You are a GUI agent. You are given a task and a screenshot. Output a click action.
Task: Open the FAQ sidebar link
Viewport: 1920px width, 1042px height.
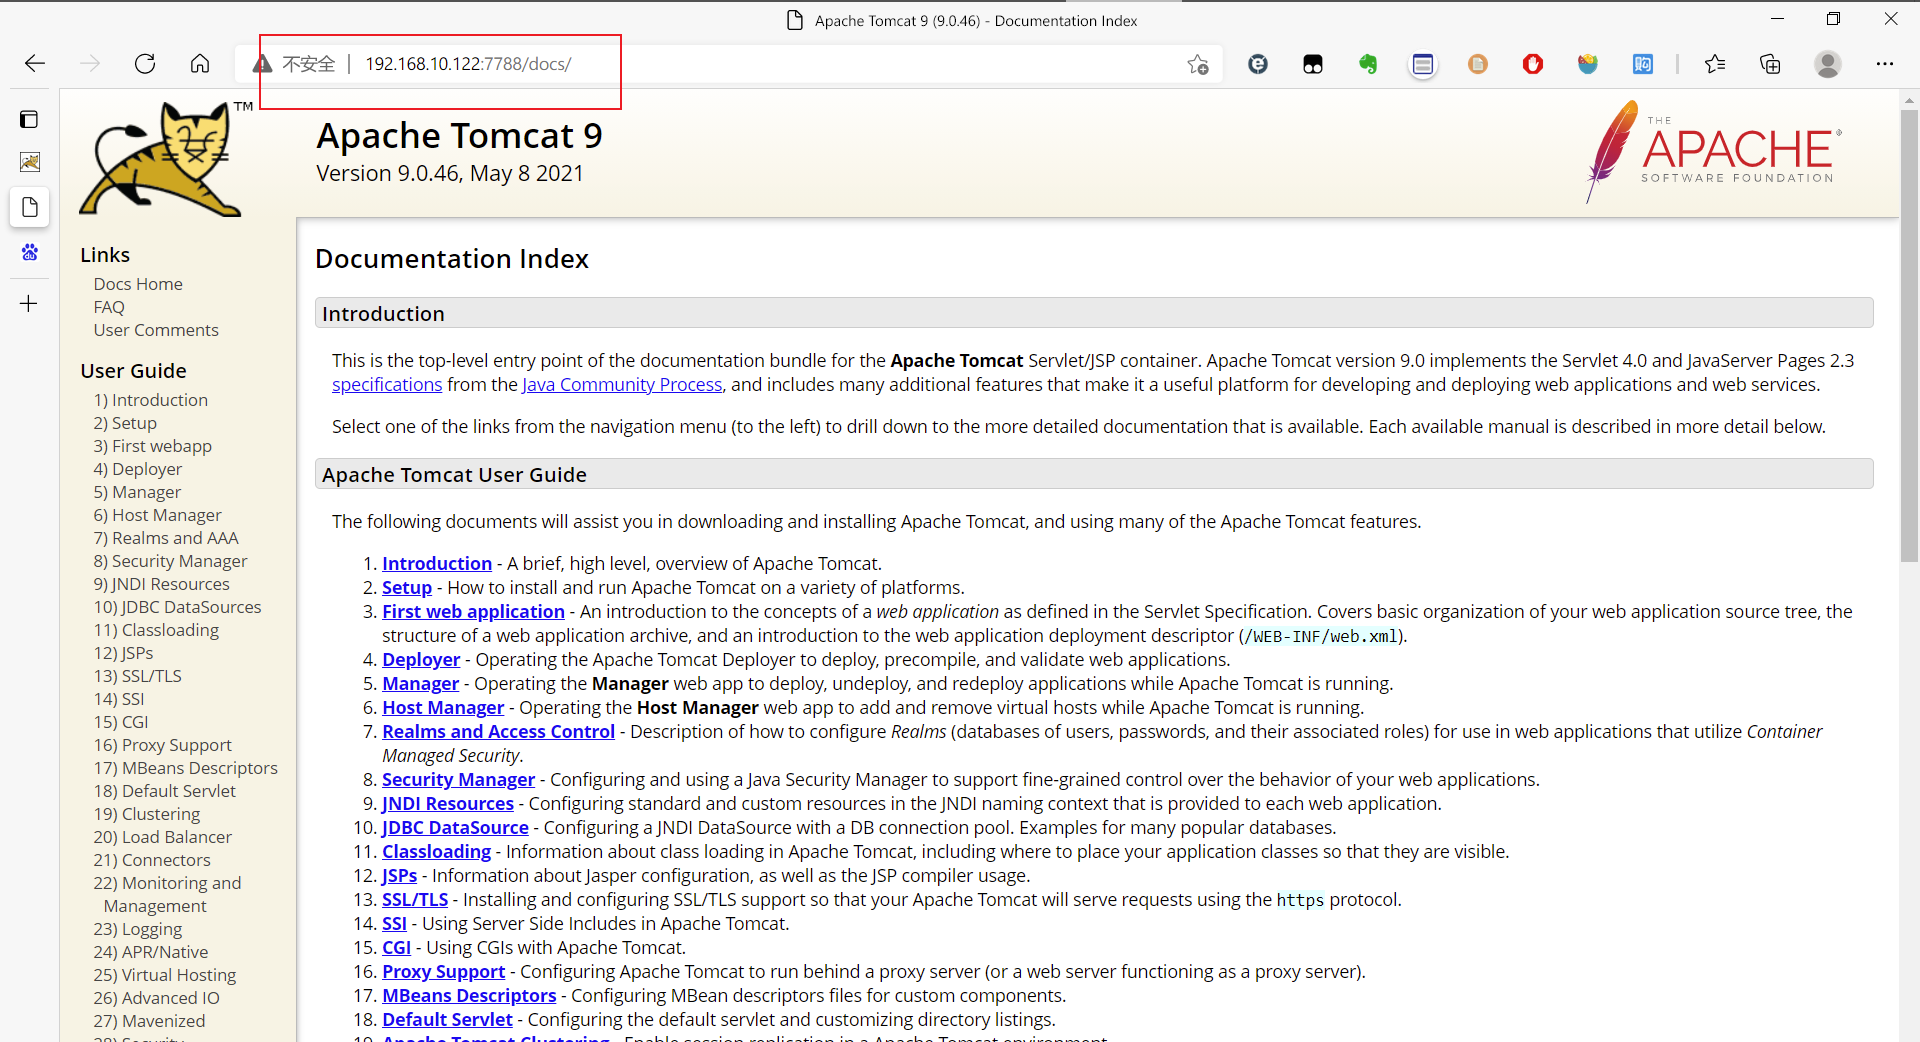(109, 307)
